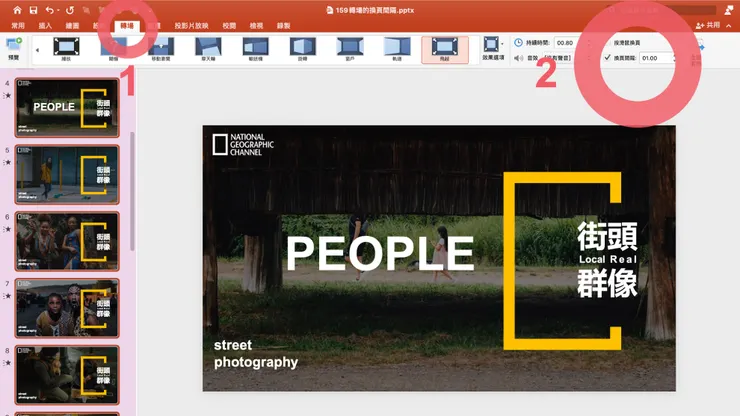Select the 群像 text on the slide
The image size is (740, 416).
tap(607, 283)
